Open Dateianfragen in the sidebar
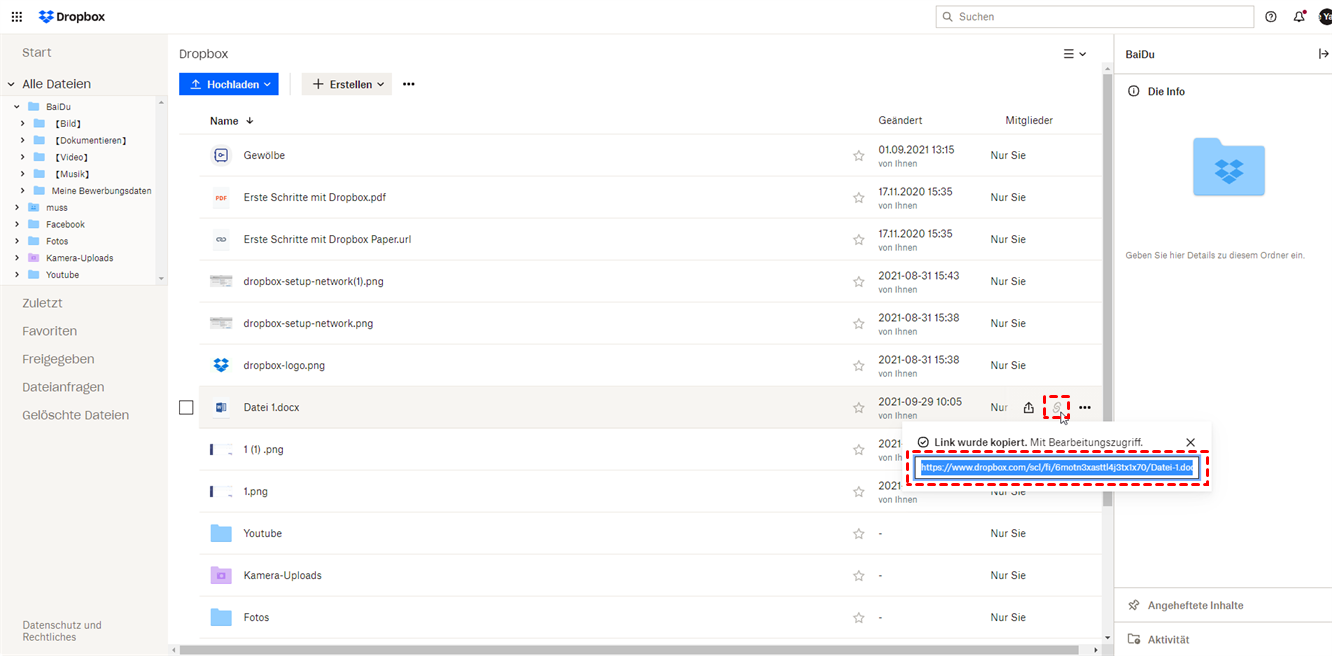The height and width of the screenshot is (656, 1332). (x=63, y=387)
